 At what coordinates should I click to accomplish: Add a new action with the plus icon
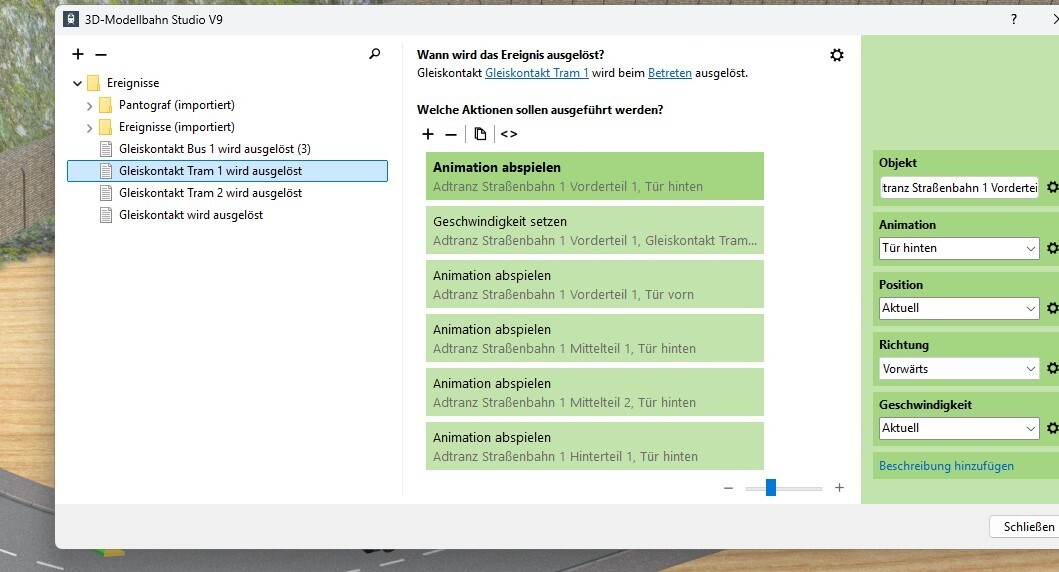click(428, 134)
